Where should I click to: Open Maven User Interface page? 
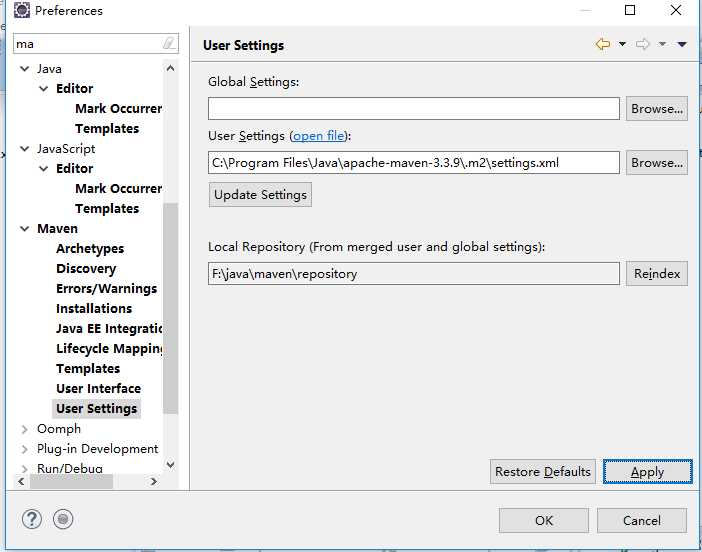tap(98, 389)
